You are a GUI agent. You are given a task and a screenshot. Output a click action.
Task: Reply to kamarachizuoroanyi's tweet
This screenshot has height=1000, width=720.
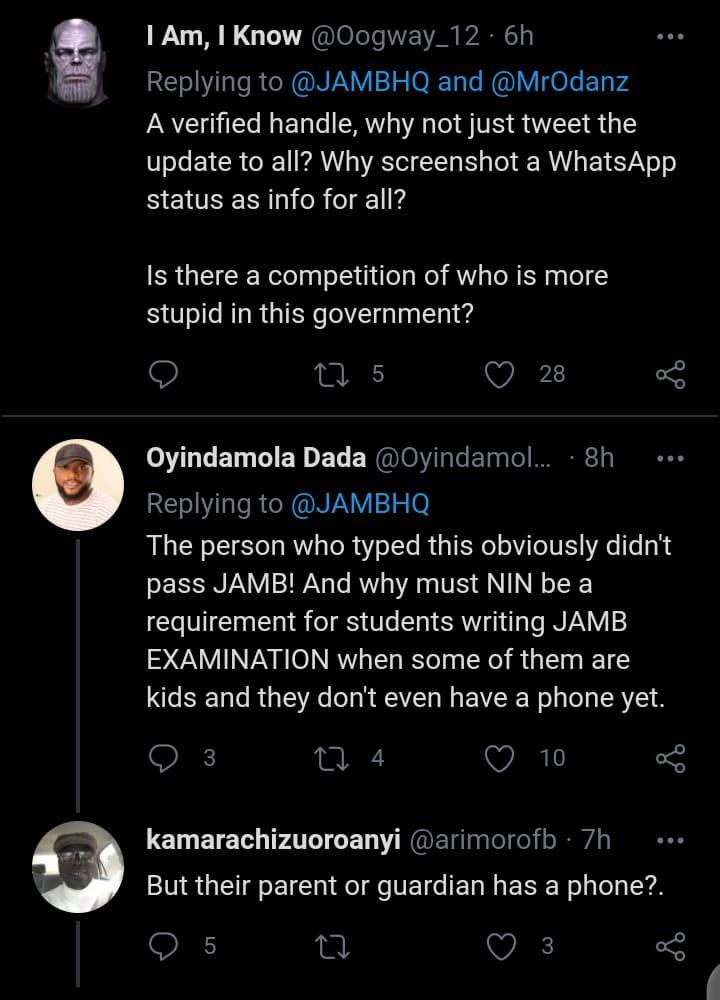pyautogui.click(x=162, y=946)
